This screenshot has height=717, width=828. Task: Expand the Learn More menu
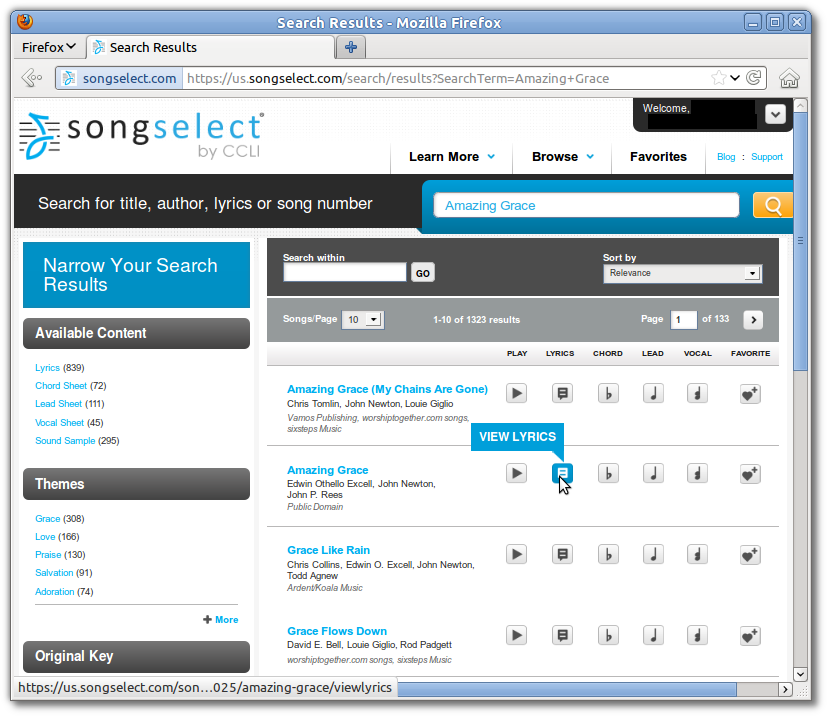point(451,157)
